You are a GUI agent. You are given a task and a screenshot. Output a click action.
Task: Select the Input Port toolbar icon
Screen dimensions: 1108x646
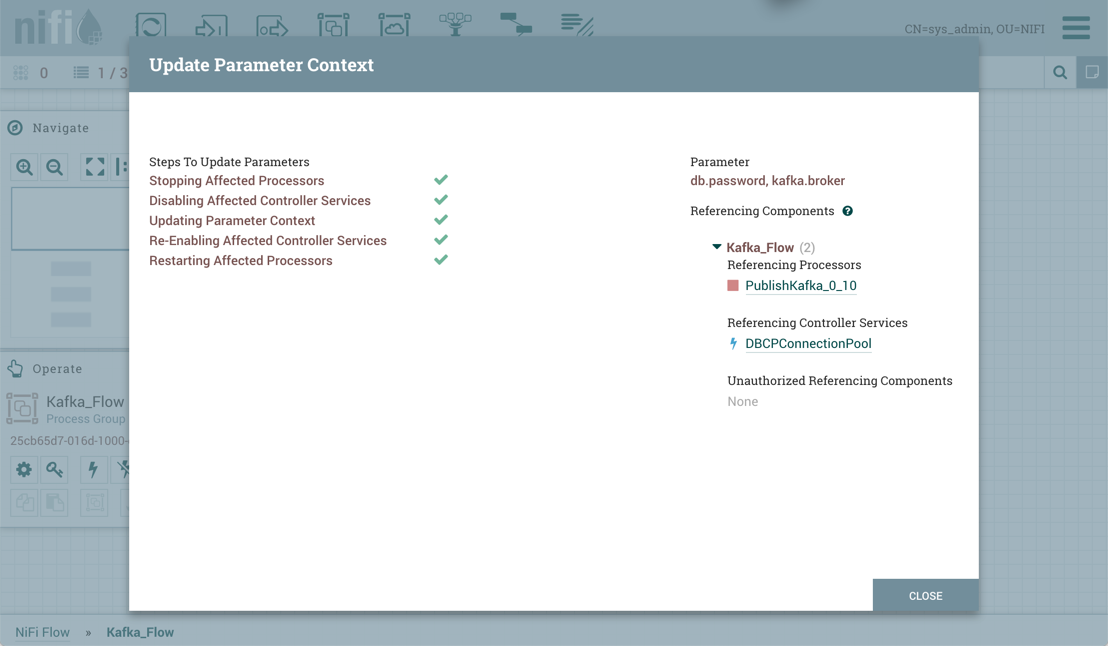[211, 27]
